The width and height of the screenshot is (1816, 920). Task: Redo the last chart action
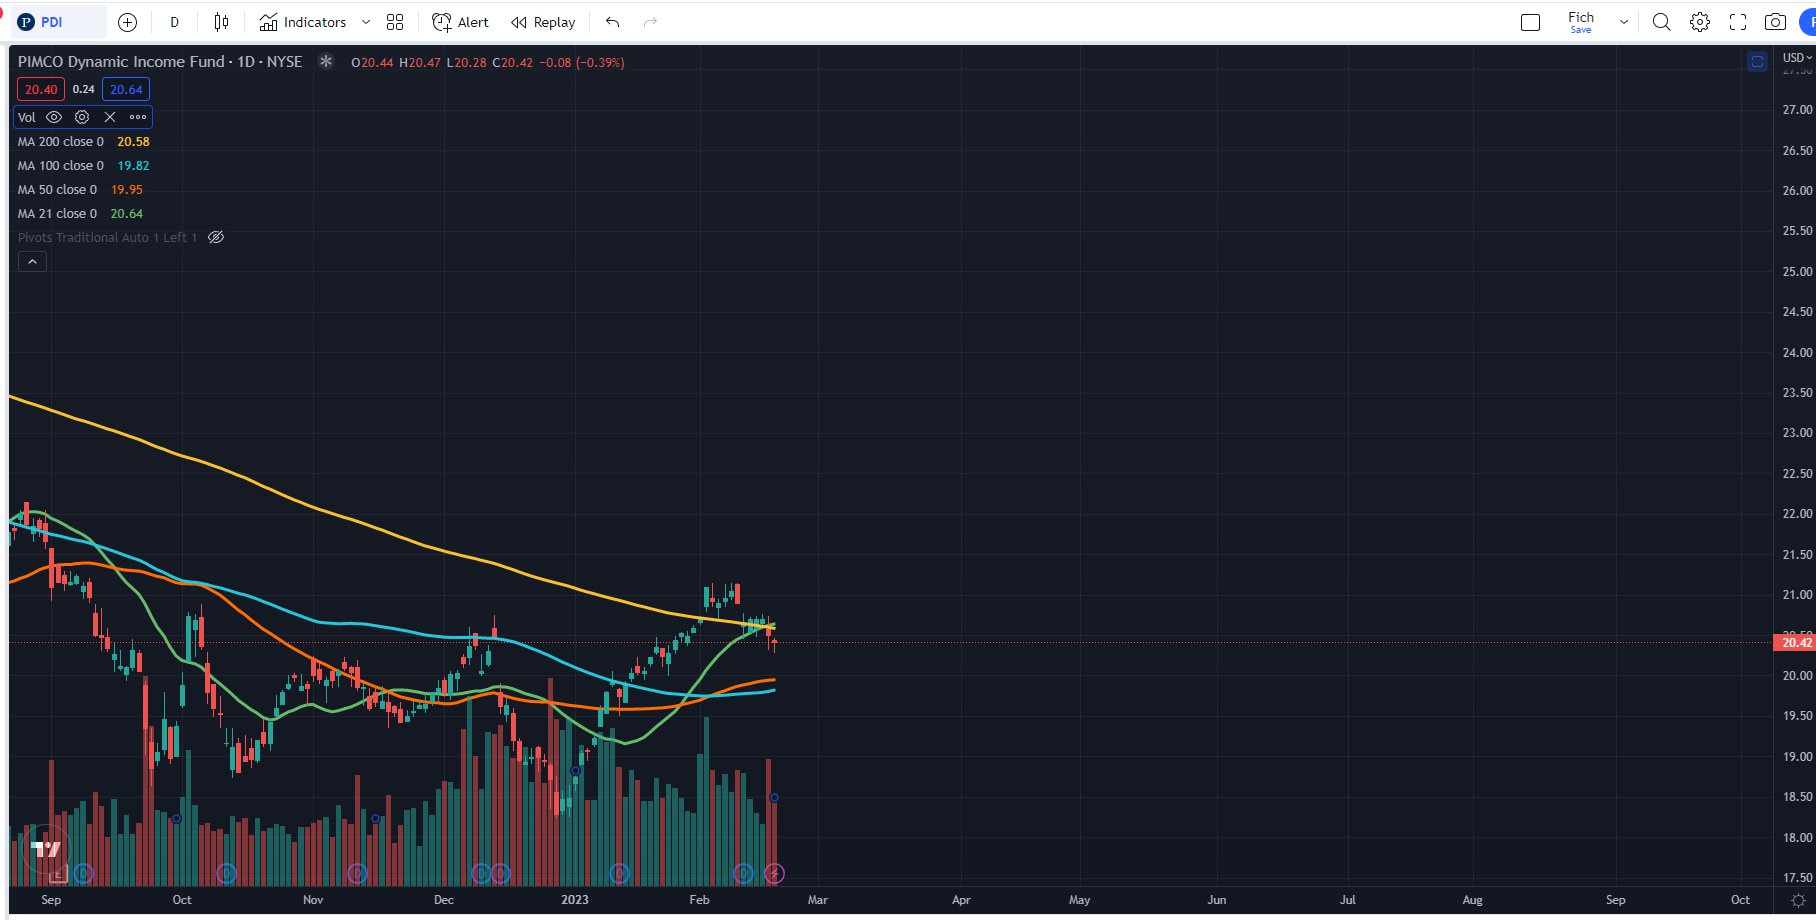tap(651, 22)
